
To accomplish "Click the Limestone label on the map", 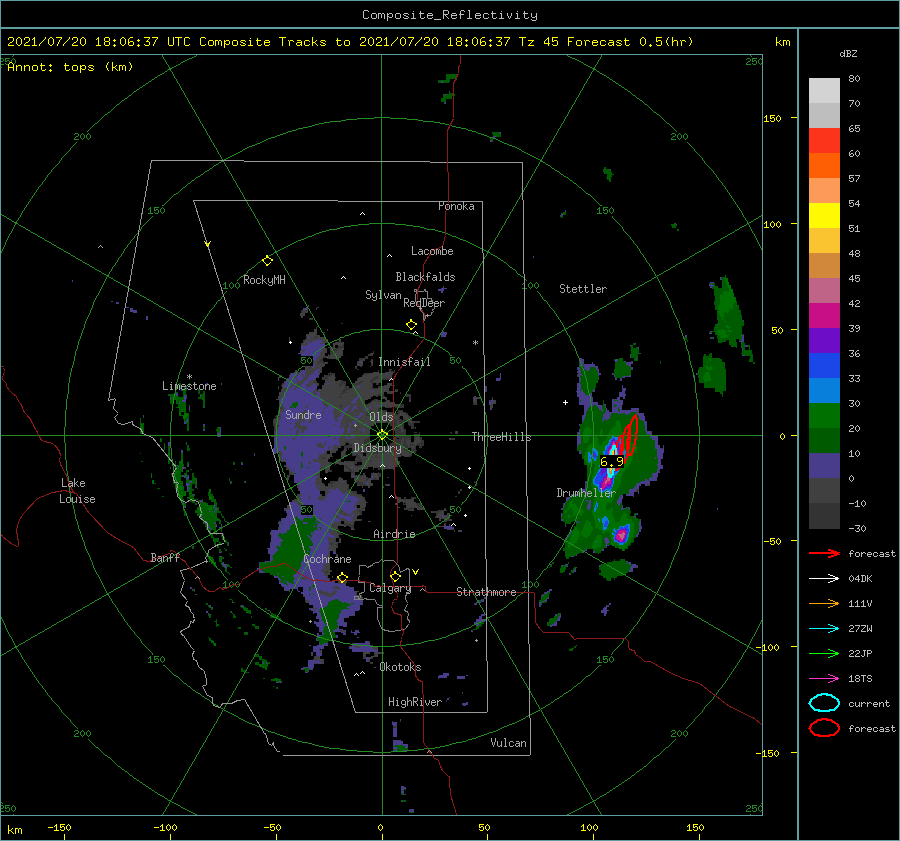I will tap(189, 386).
